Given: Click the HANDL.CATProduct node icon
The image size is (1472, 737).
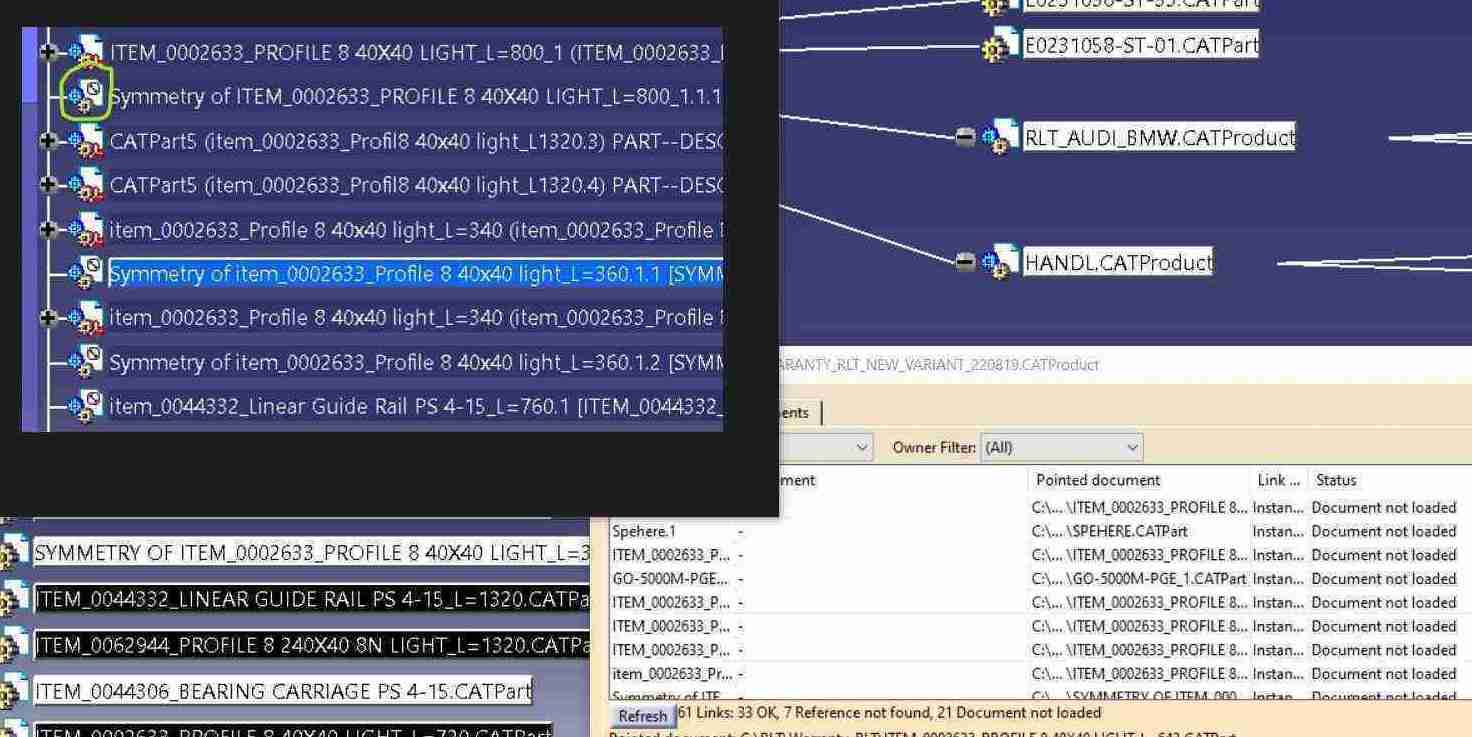Looking at the screenshot, I should (997, 263).
